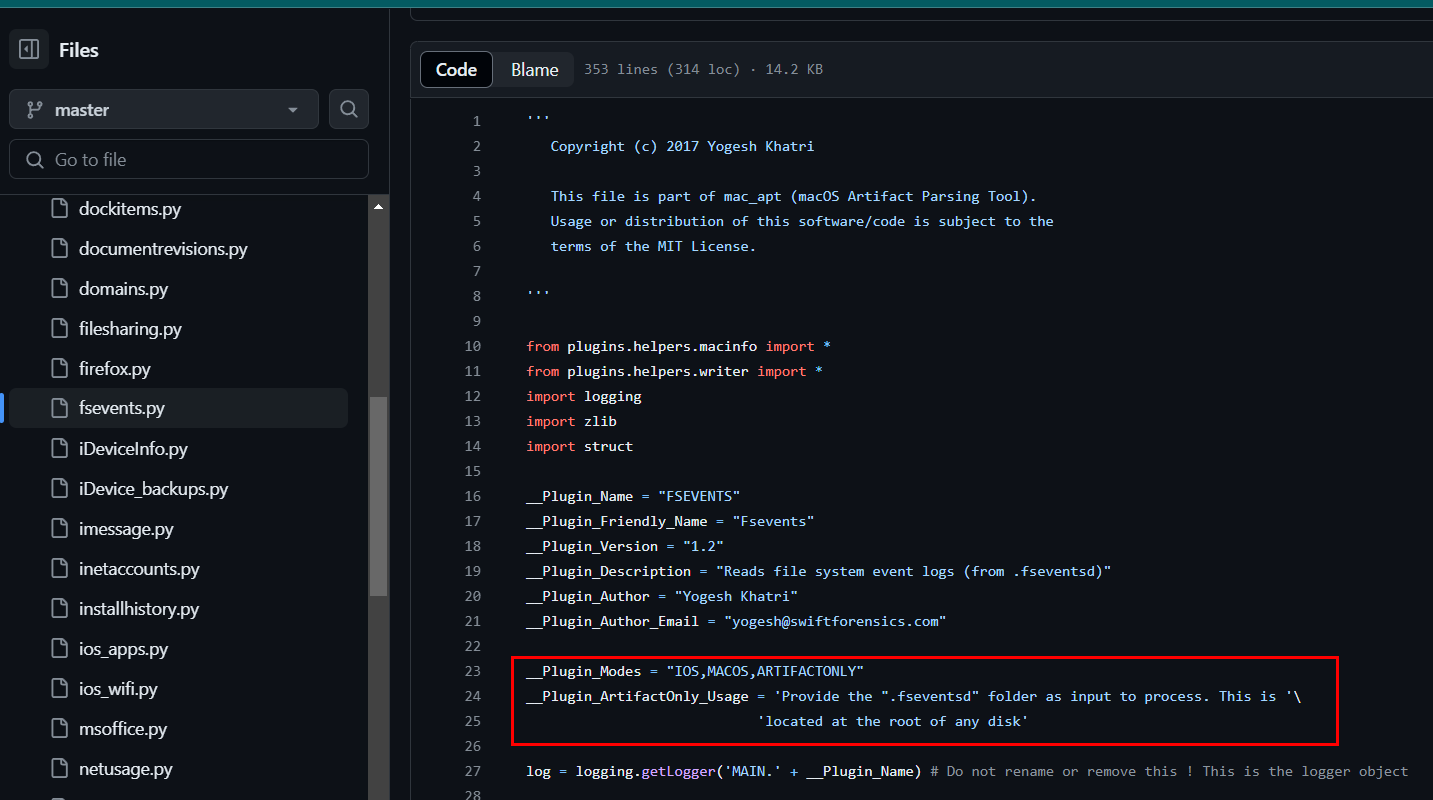Click the file tree scrollbar up arrow
Viewport: 1433px width, 800px height.
pos(378,207)
